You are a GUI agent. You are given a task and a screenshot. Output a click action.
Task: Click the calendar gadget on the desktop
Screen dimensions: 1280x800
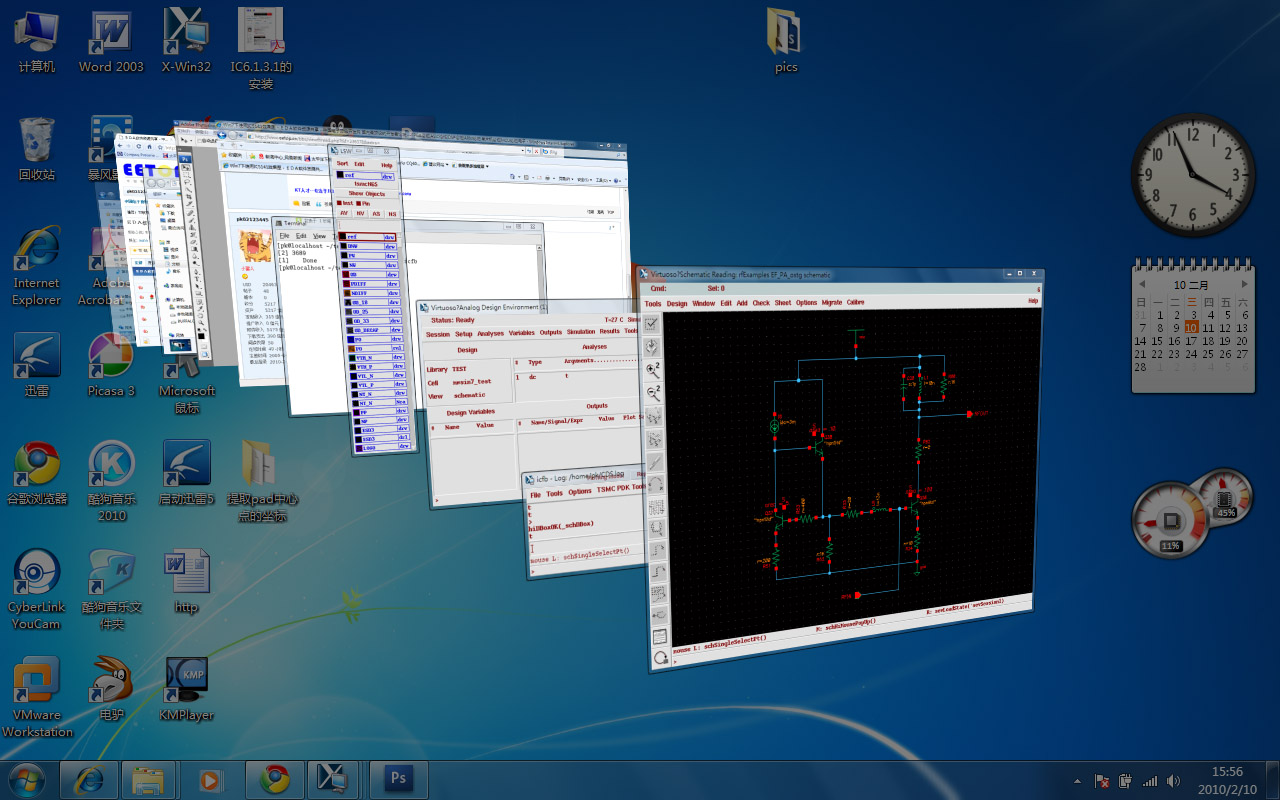[1191, 327]
